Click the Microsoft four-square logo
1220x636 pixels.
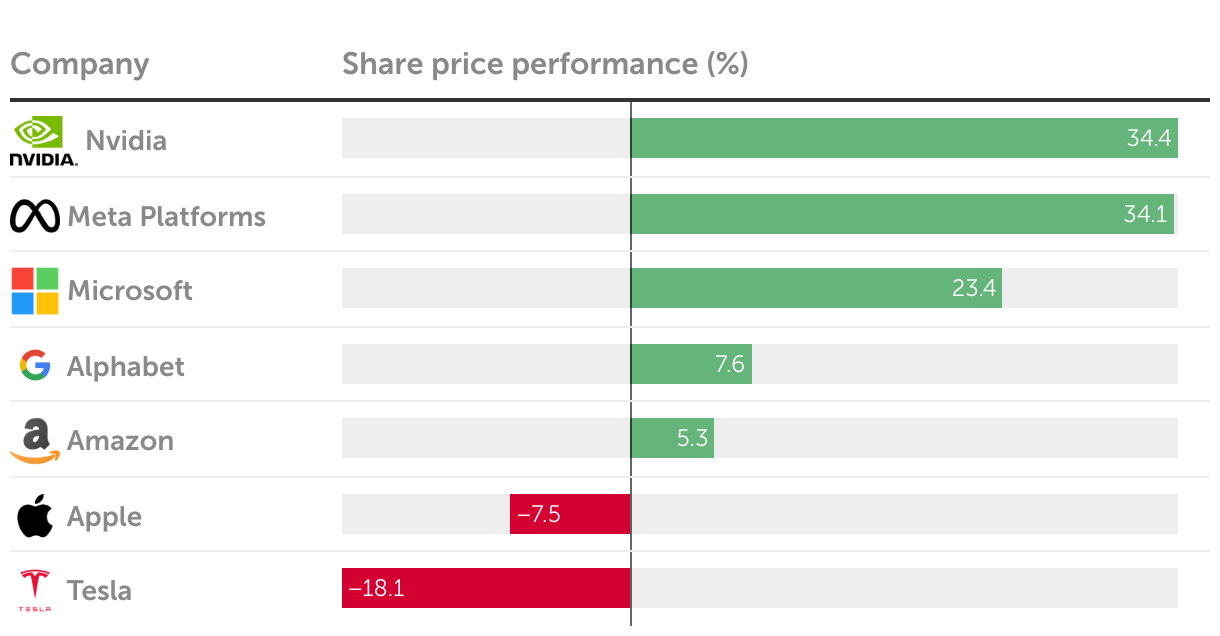35,291
